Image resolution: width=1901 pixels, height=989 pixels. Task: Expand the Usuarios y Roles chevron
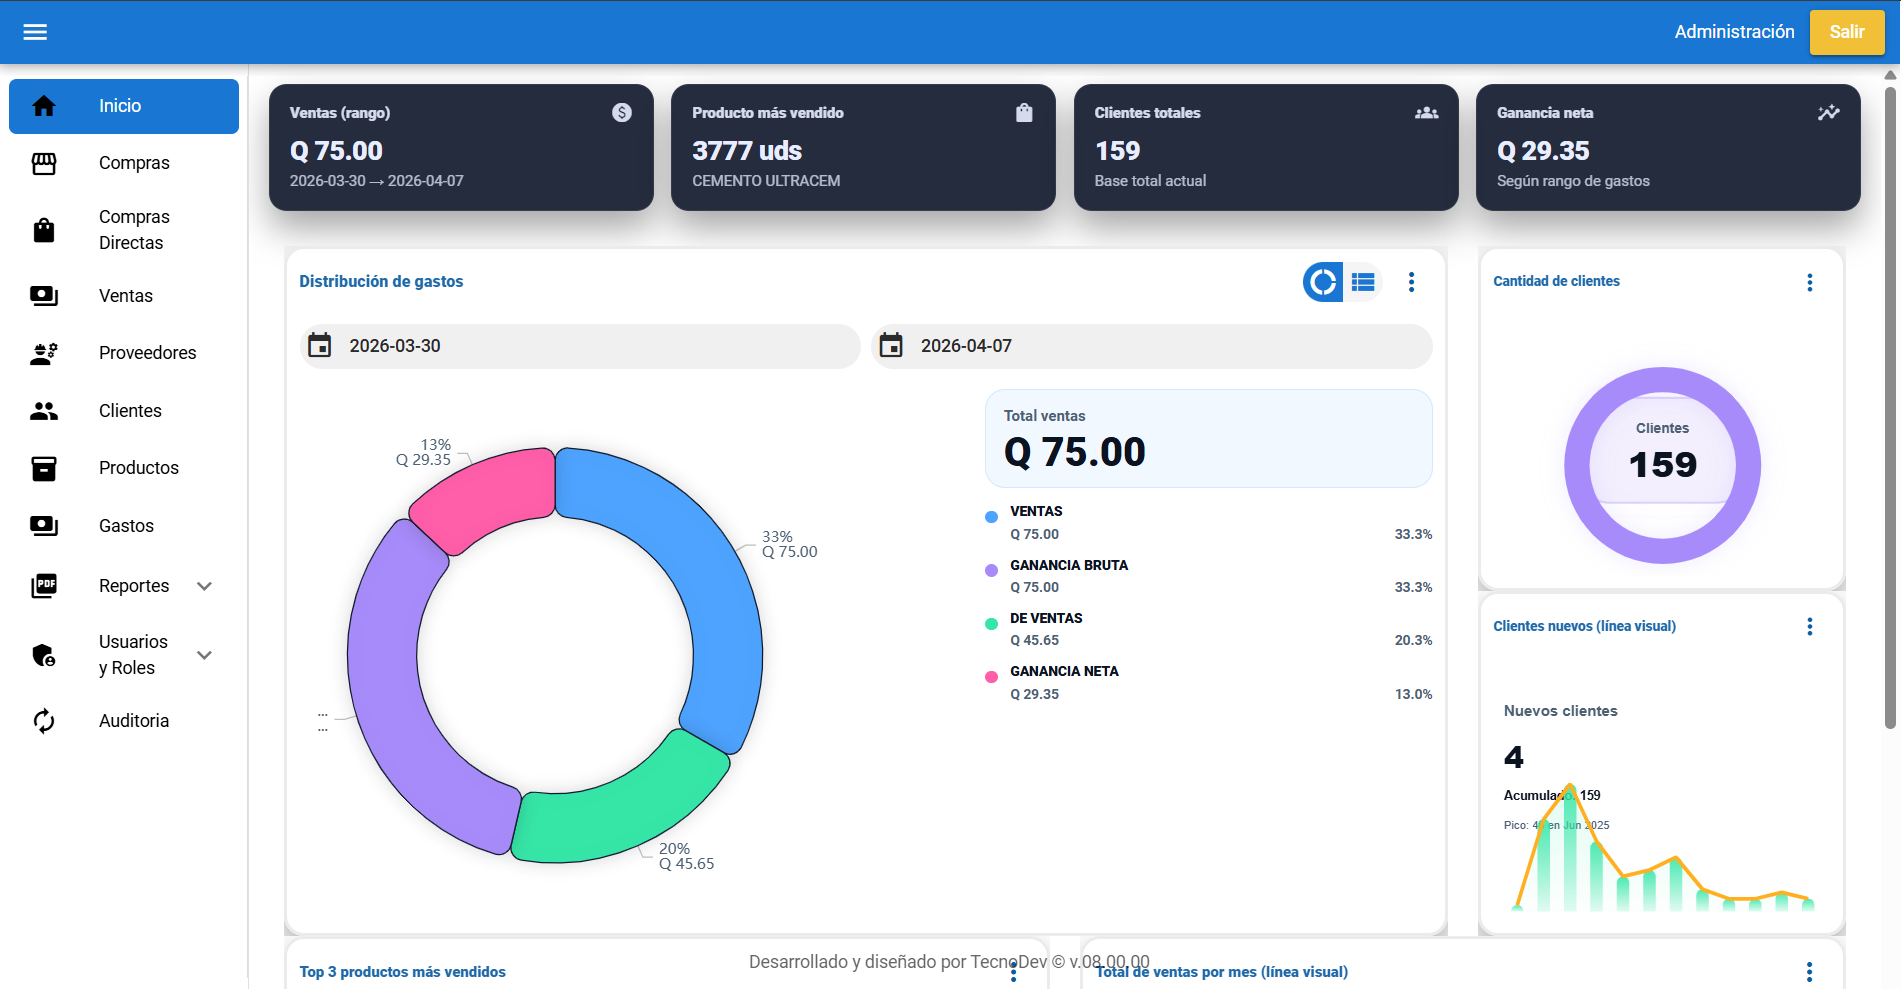click(205, 655)
